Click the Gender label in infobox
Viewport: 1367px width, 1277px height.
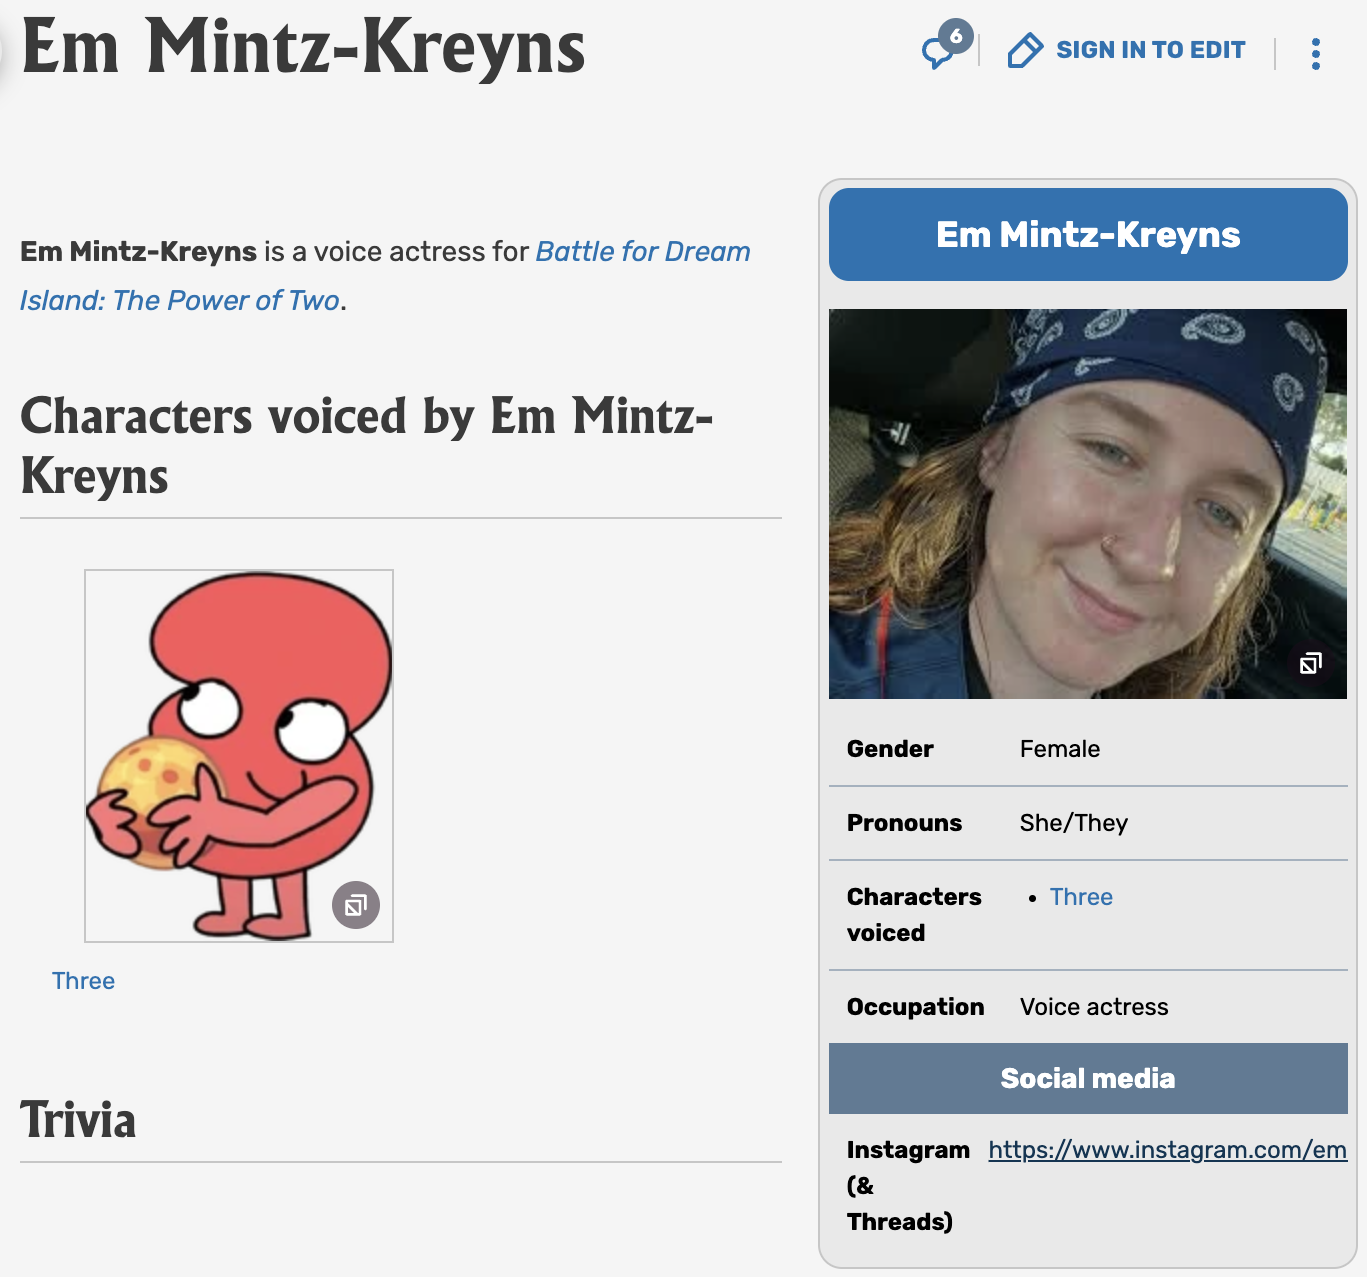(x=890, y=749)
